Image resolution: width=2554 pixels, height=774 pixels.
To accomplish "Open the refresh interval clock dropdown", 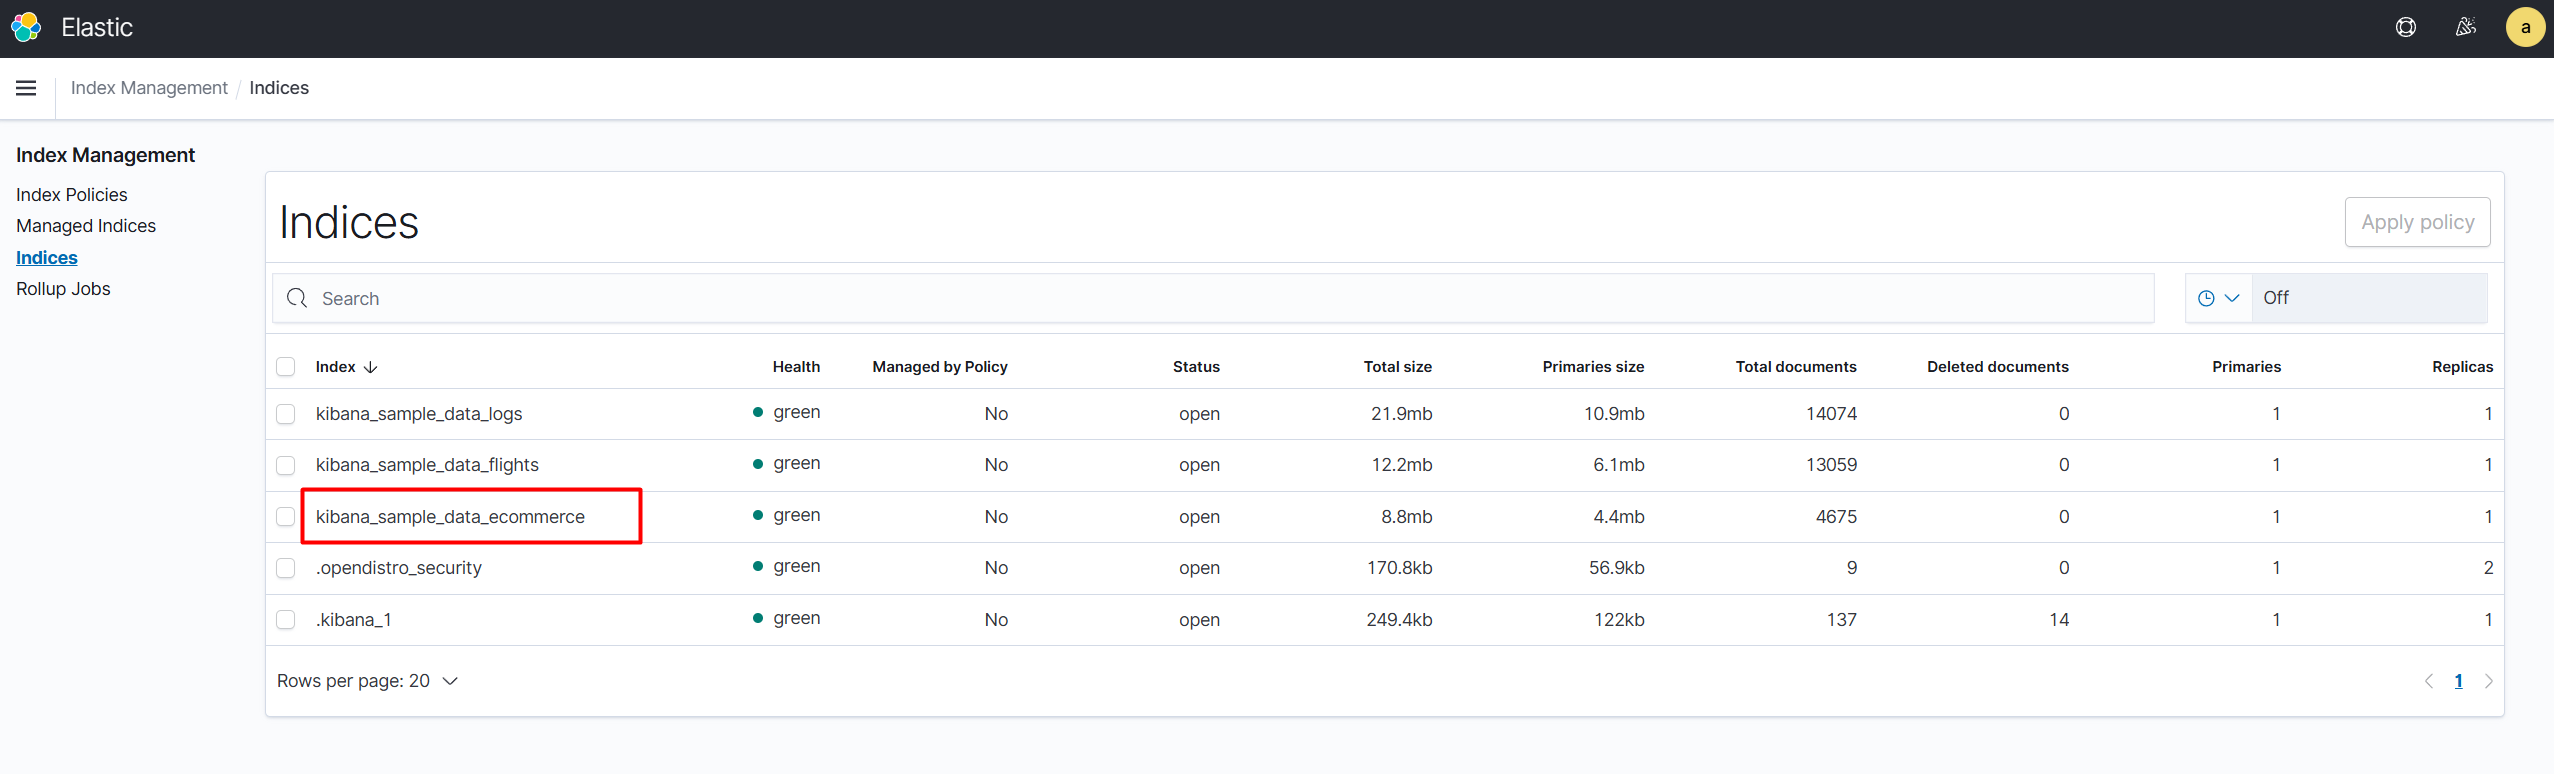I will tap(2218, 298).
